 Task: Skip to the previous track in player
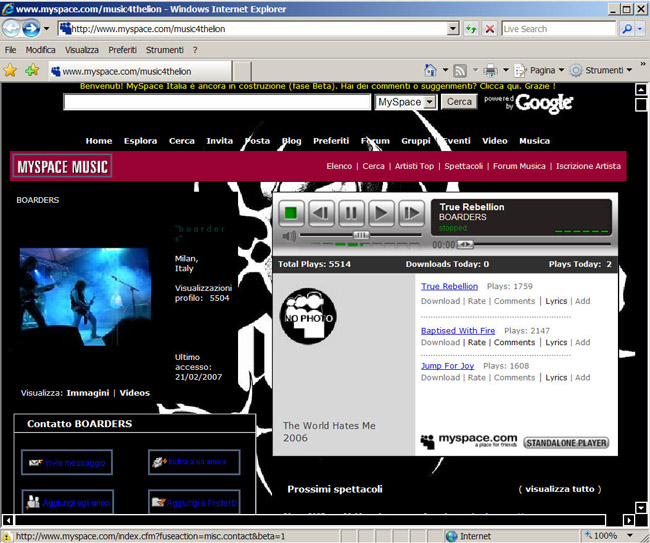tap(321, 213)
